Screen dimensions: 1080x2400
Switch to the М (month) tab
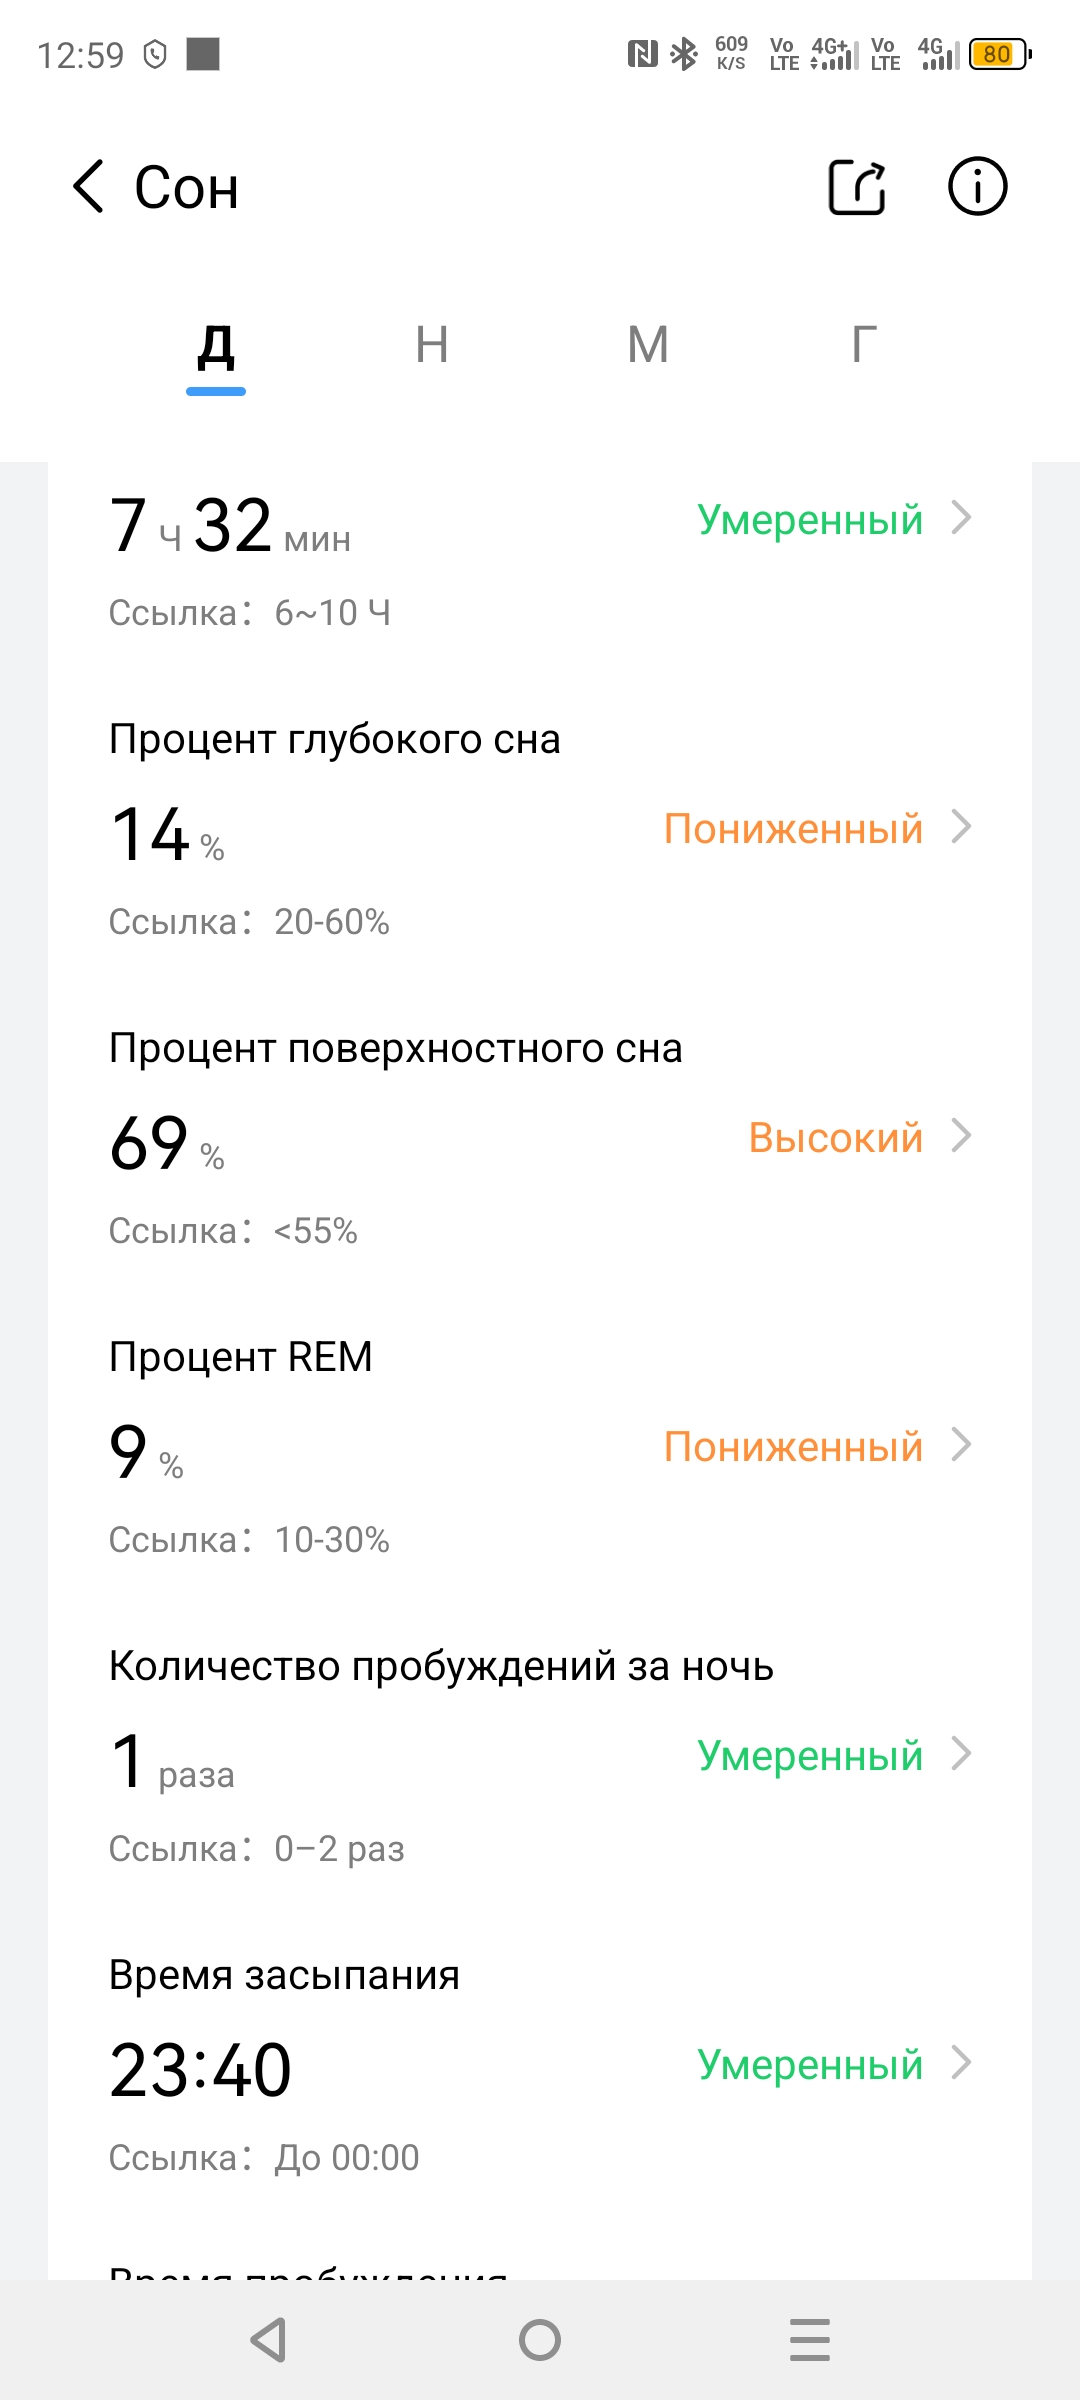(648, 346)
